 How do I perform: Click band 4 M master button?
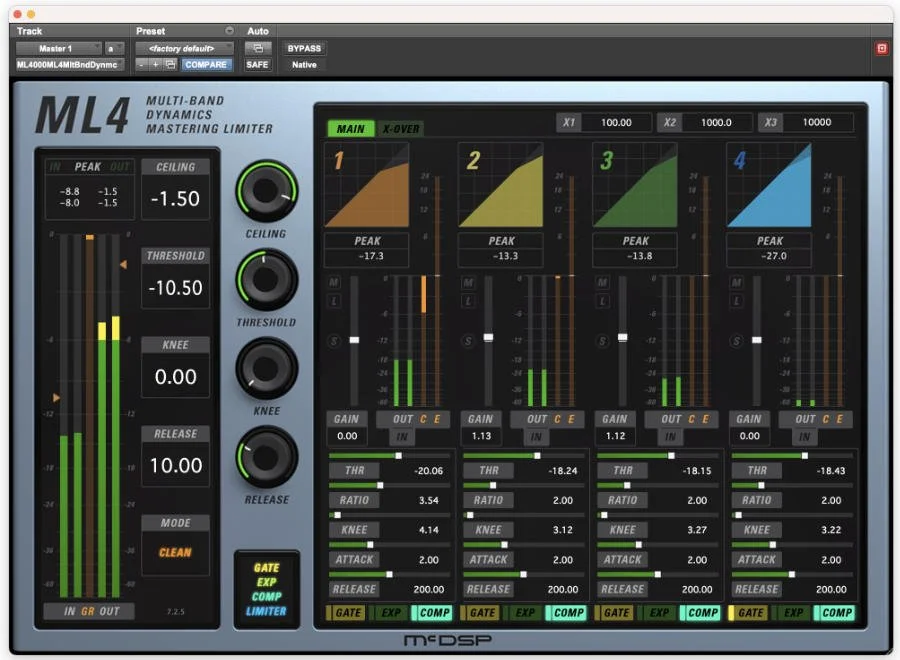pyautogui.click(x=736, y=282)
